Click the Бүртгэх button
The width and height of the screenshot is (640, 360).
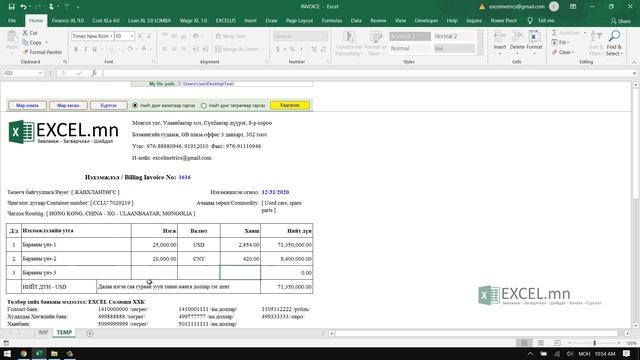[x=109, y=105]
